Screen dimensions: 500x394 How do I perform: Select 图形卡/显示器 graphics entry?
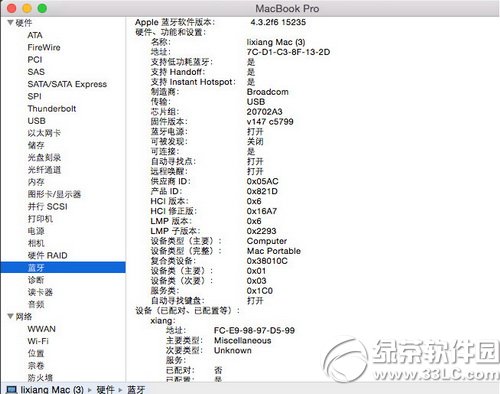[54, 194]
